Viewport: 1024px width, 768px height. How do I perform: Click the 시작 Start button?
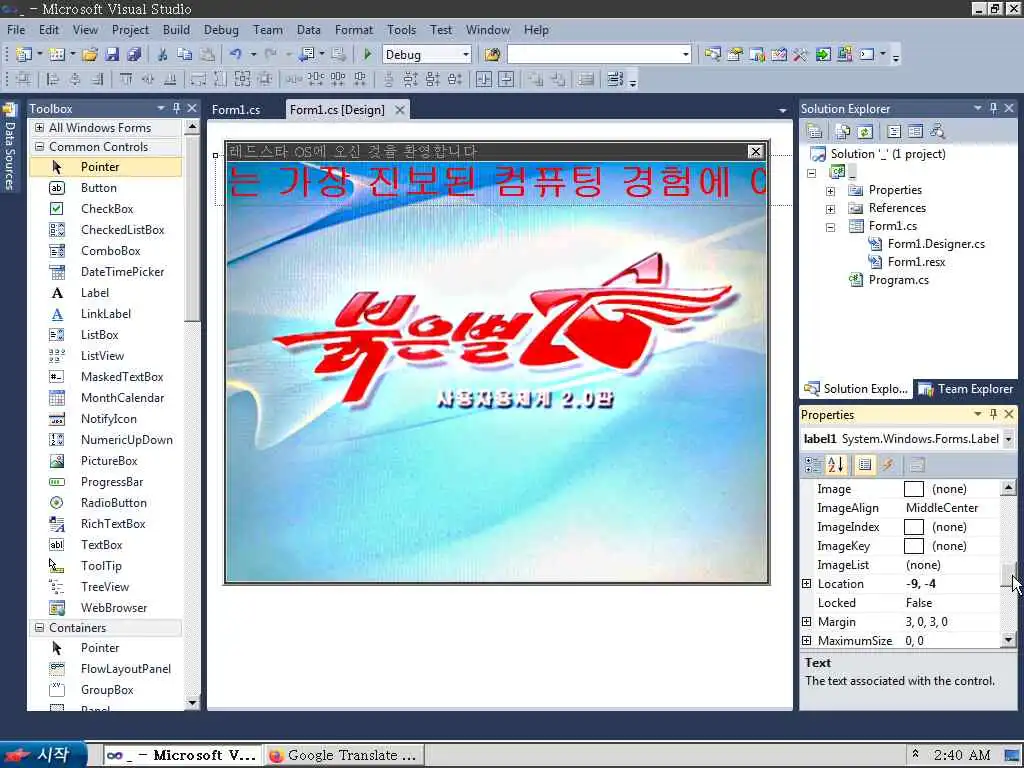tap(43, 755)
